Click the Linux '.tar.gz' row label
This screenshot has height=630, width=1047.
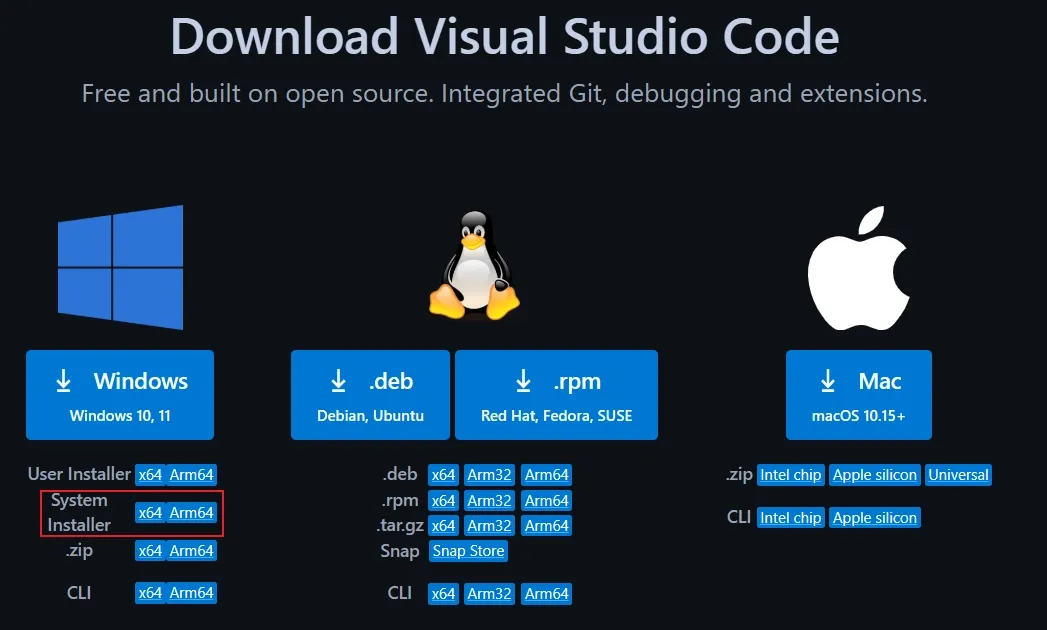pos(400,526)
